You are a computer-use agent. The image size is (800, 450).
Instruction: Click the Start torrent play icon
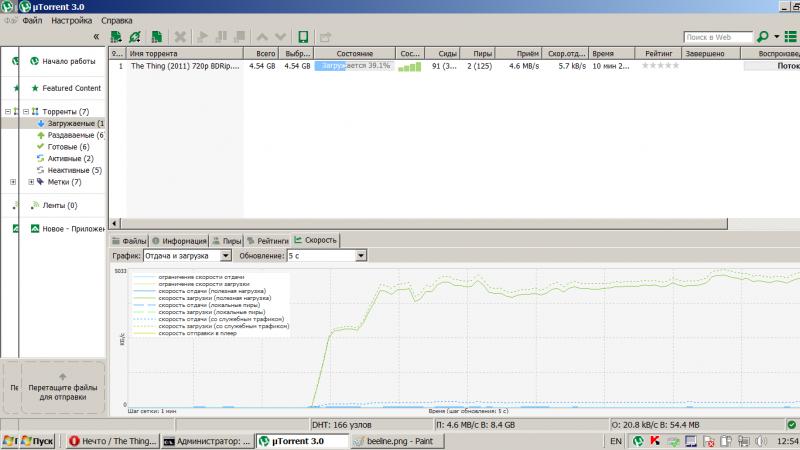click(x=203, y=37)
